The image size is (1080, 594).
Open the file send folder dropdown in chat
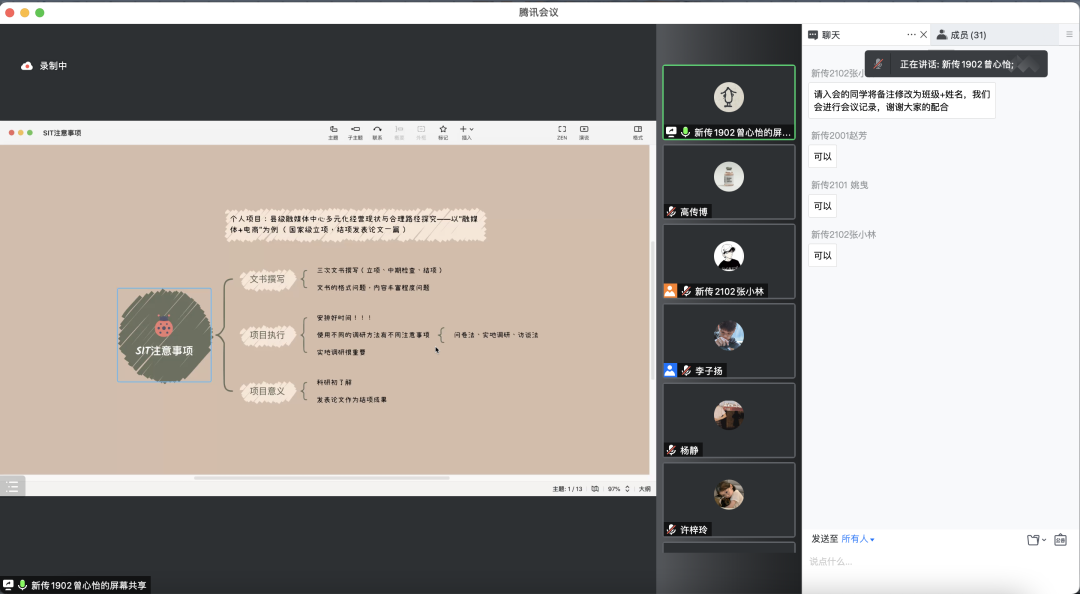click(1036, 540)
